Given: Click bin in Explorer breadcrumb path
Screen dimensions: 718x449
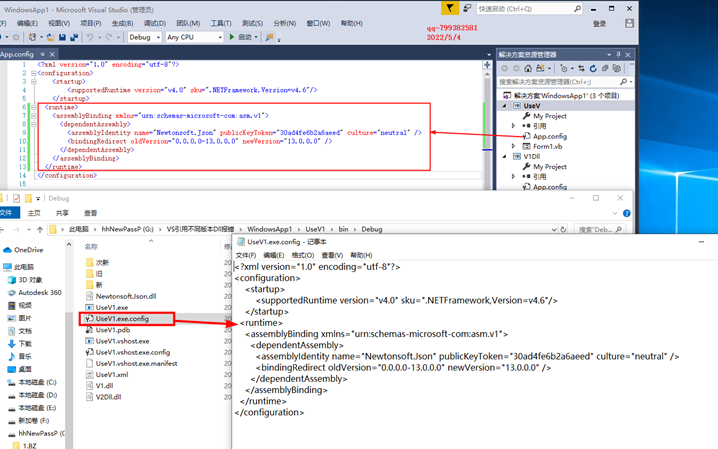Looking at the screenshot, I should click(x=343, y=229).
